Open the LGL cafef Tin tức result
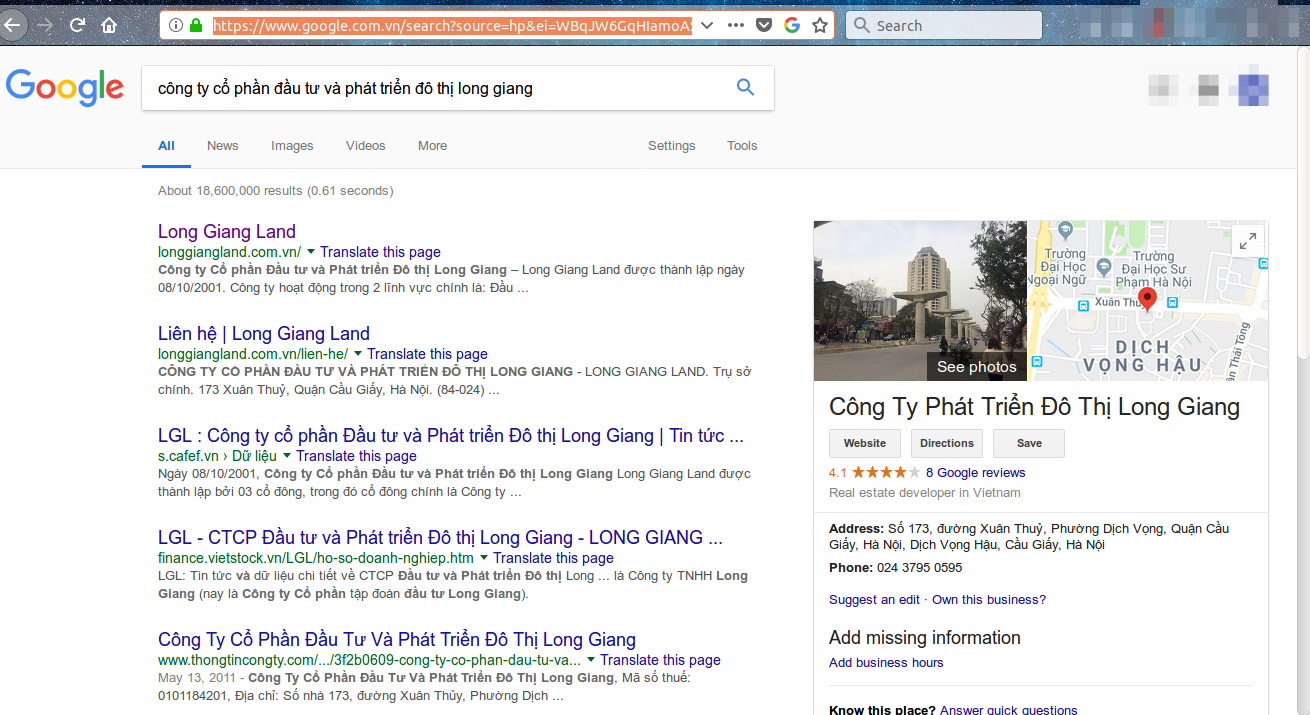This screenshot has width=1310, height=715. [x=451, y=436]
